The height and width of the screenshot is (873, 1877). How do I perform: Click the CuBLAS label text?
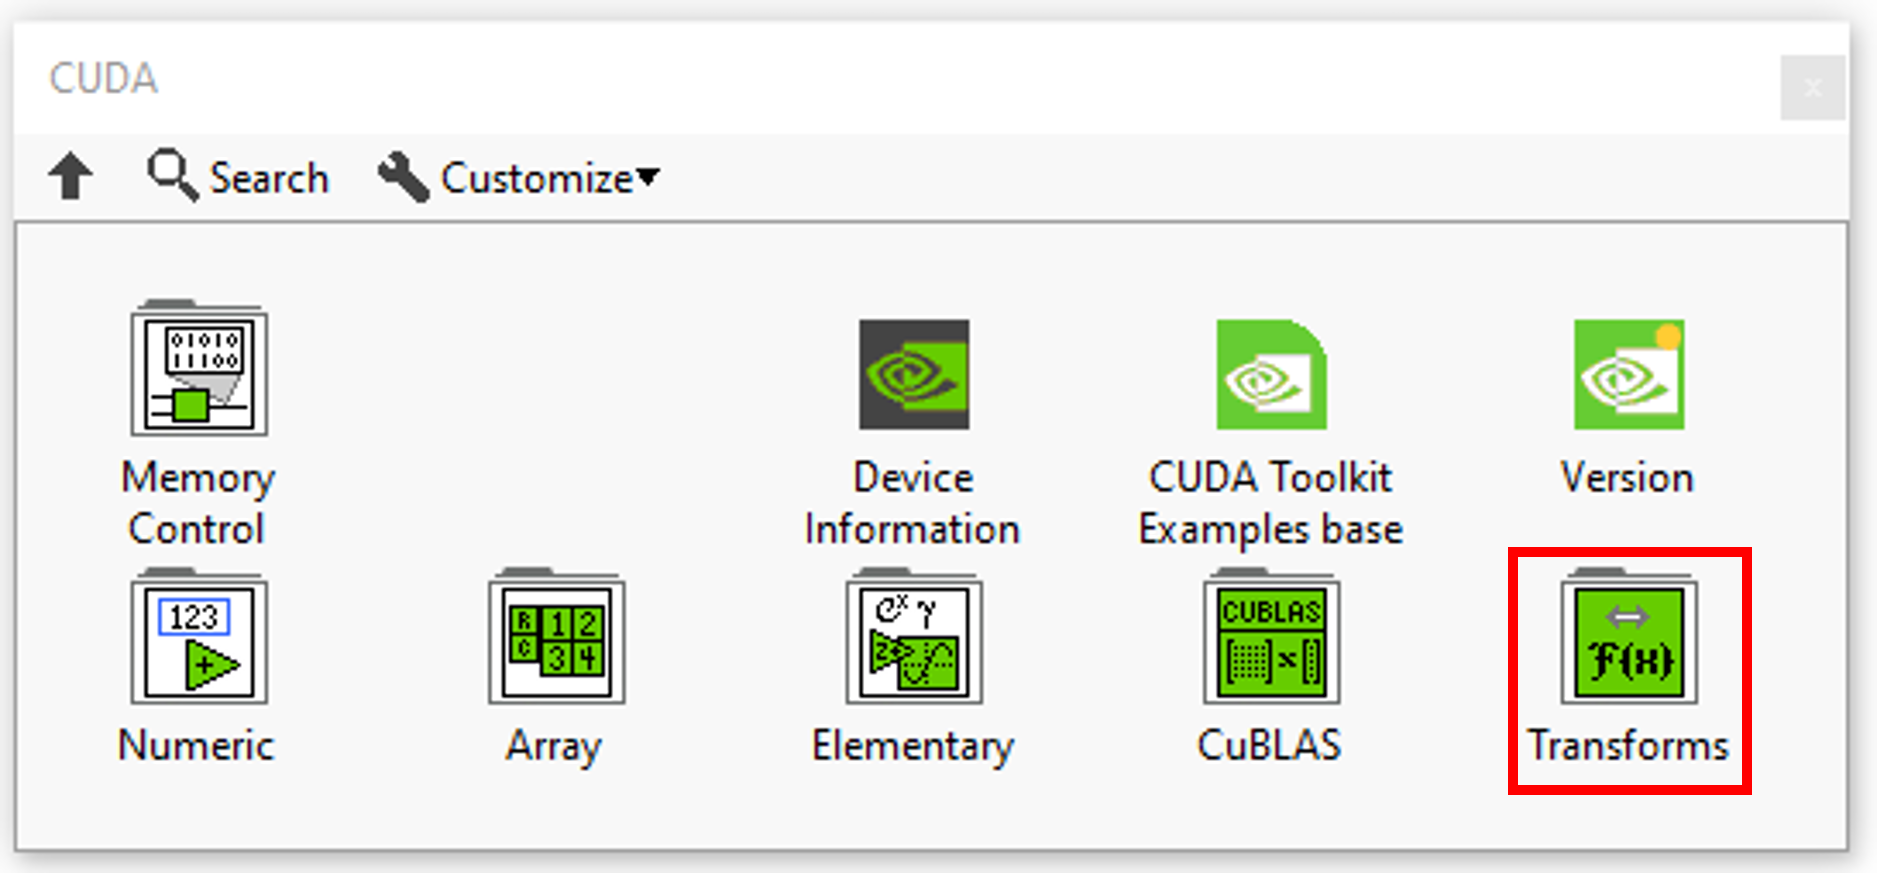1269,746
